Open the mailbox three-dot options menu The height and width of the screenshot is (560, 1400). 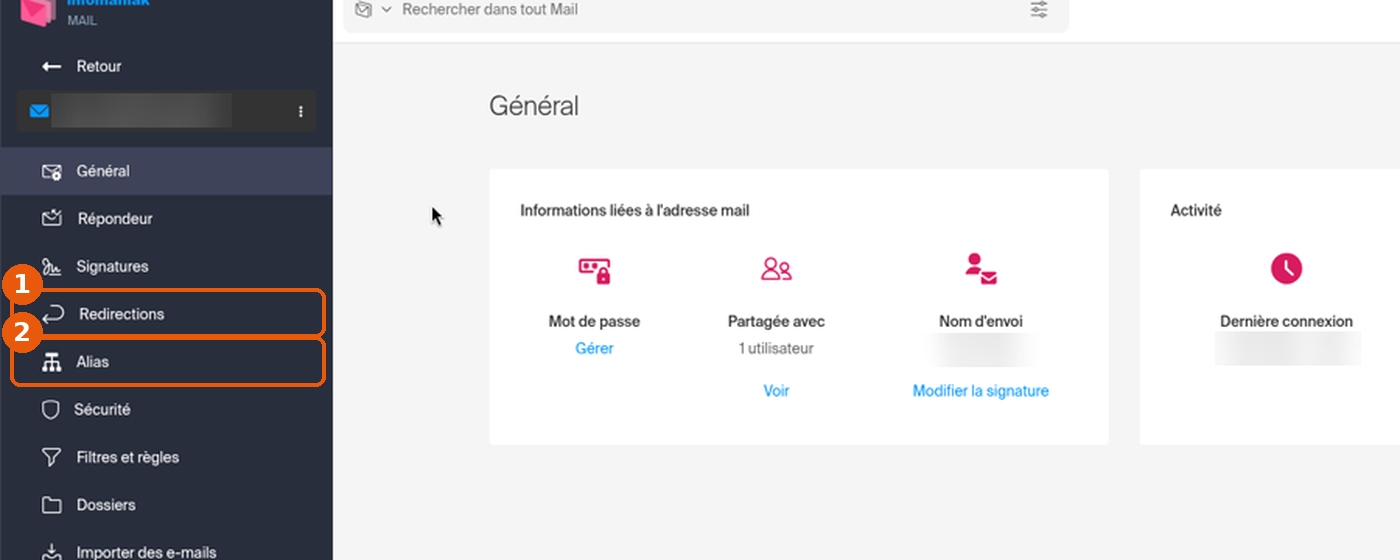click(300, 112)
